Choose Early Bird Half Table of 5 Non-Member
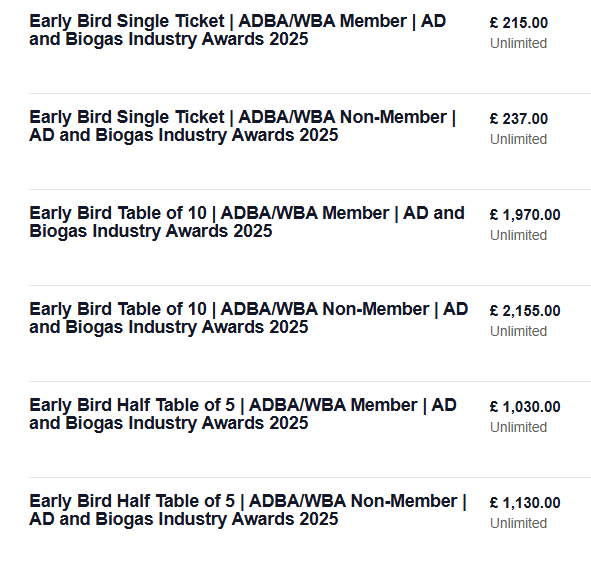The width and height of the screenshot is (591, 565). (x=248, y=510)
